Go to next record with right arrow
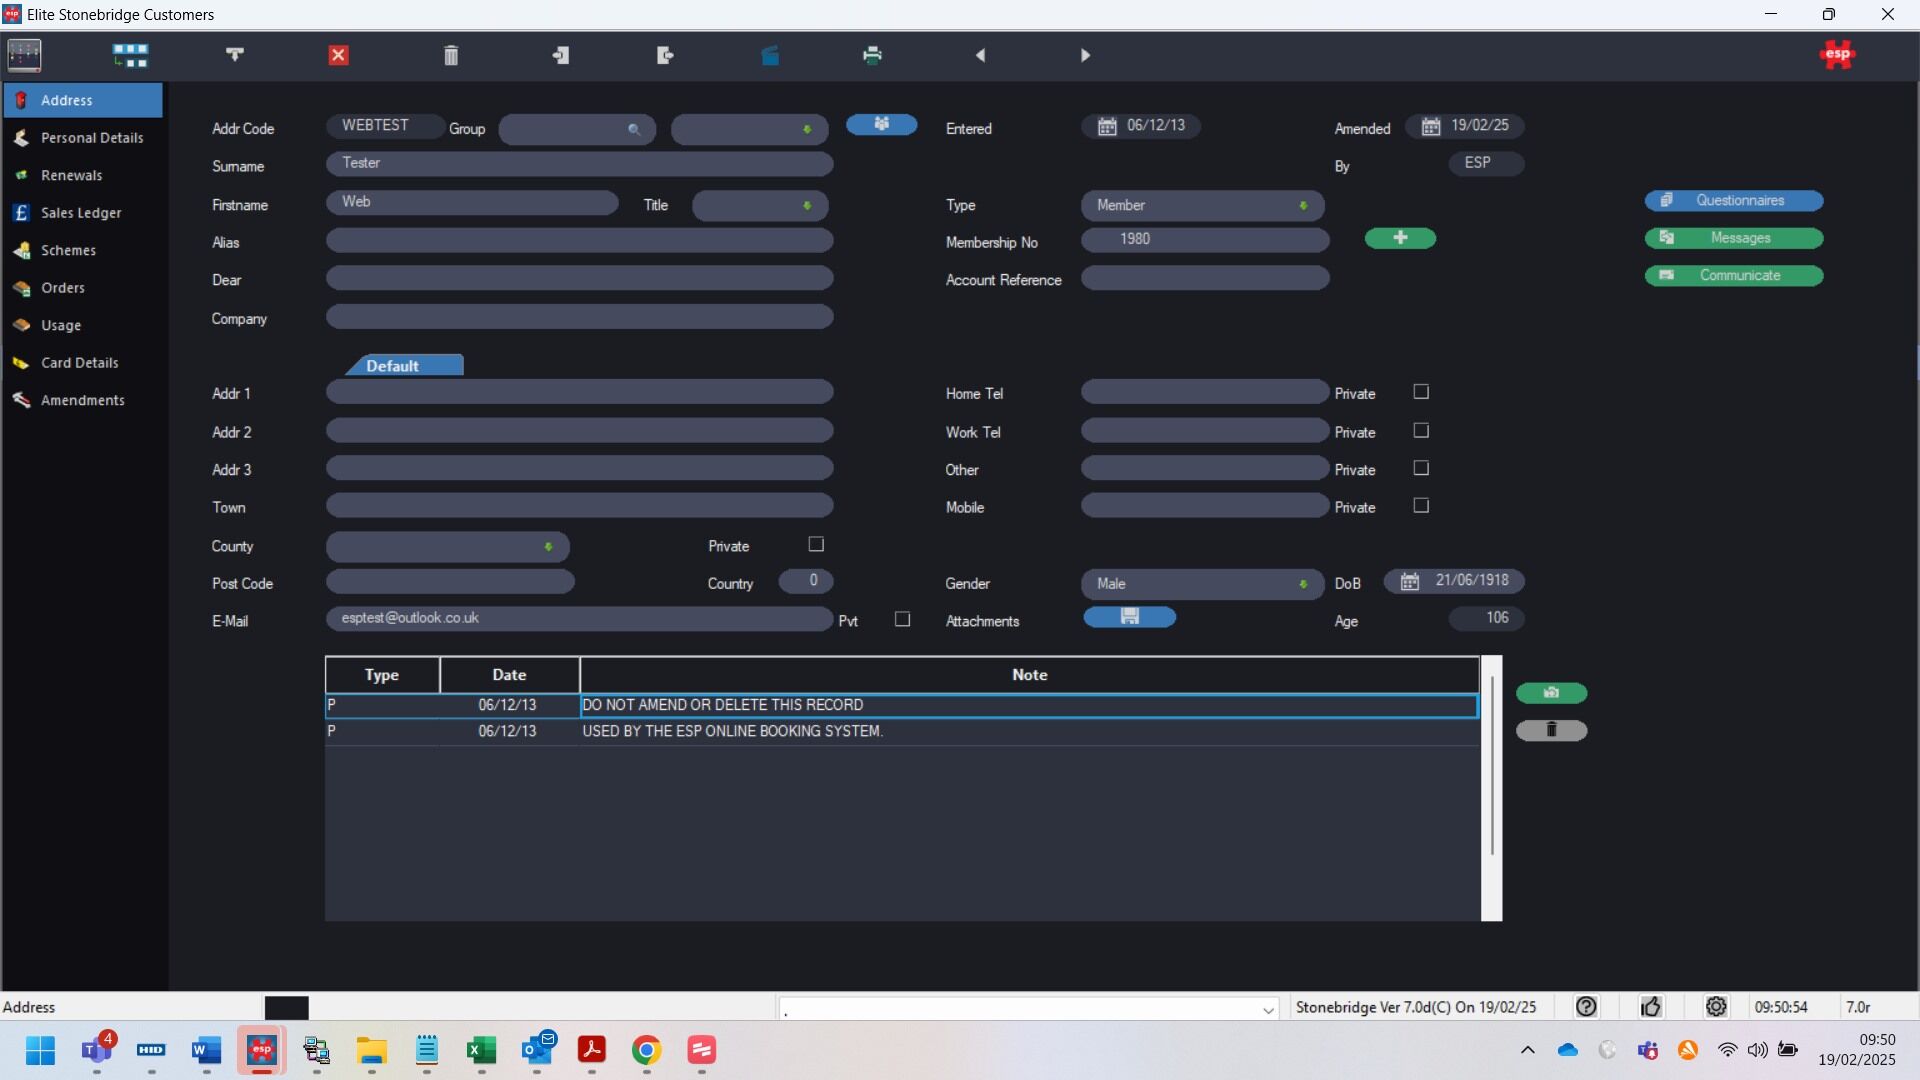 [1085, 55]
